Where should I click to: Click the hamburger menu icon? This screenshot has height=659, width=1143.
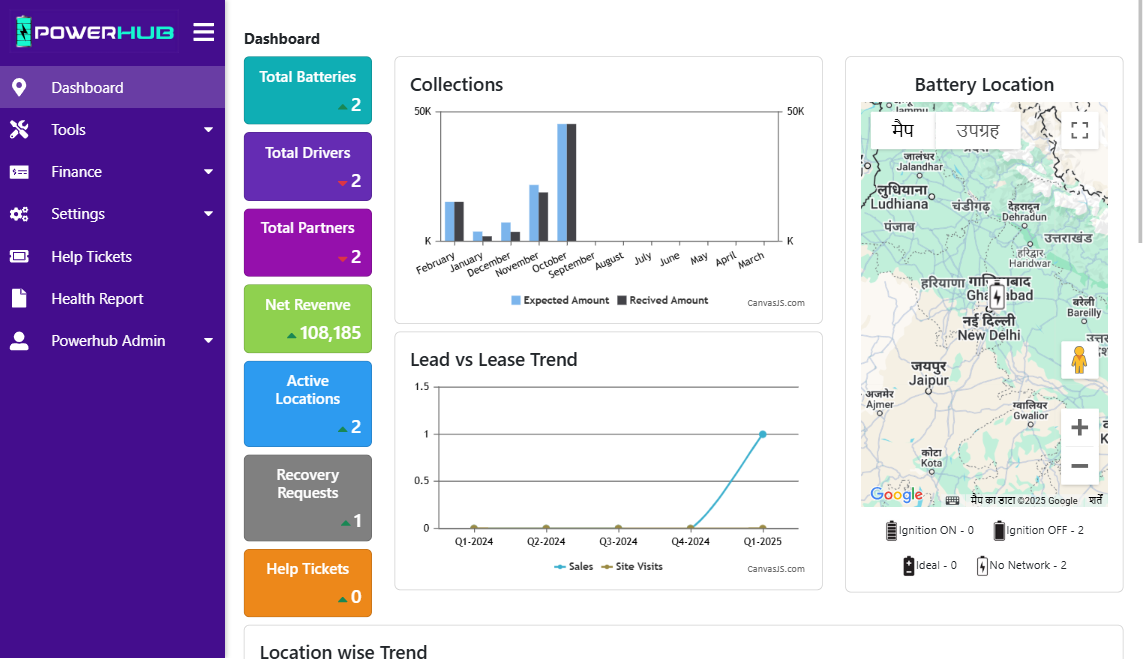pos(204,32)
